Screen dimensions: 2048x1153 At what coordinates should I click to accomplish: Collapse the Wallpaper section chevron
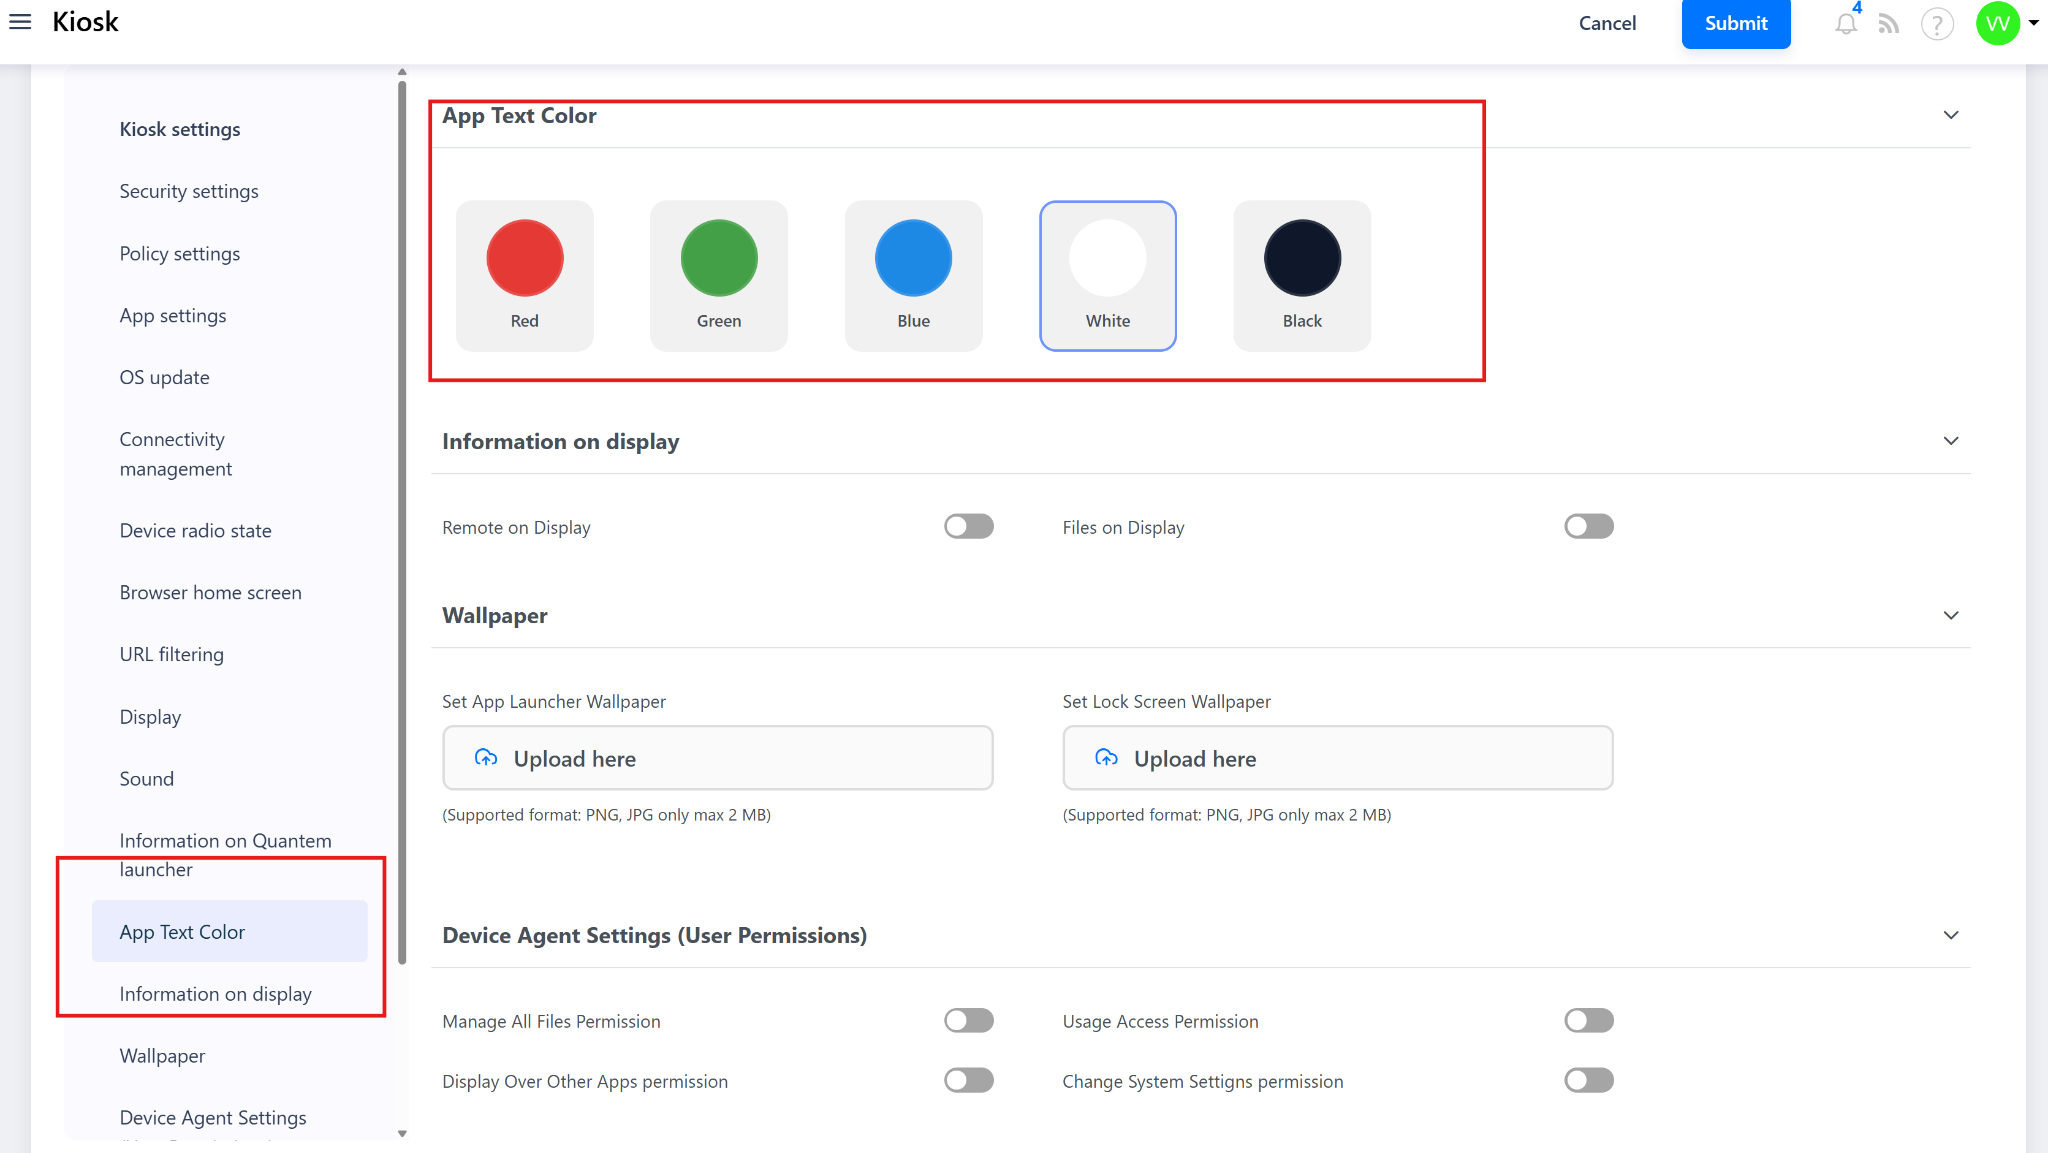click(x=1950, y=615)
